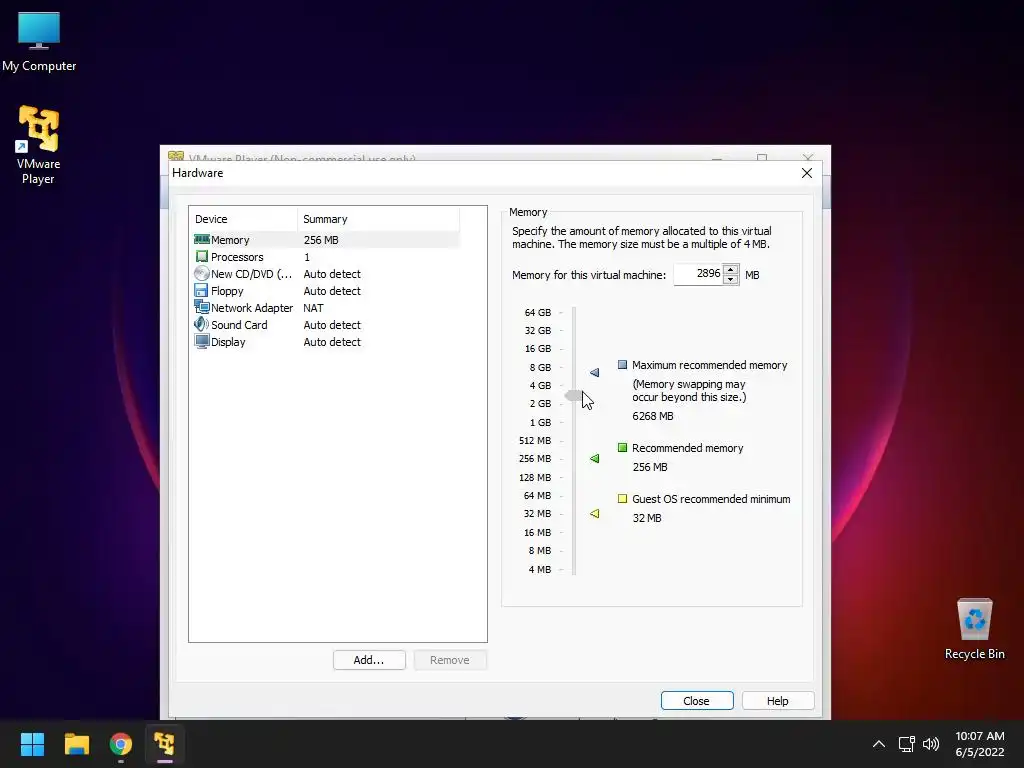Click the Device column header
The width and height of the screenshot is (1024, 768).
tap(243, 219)
